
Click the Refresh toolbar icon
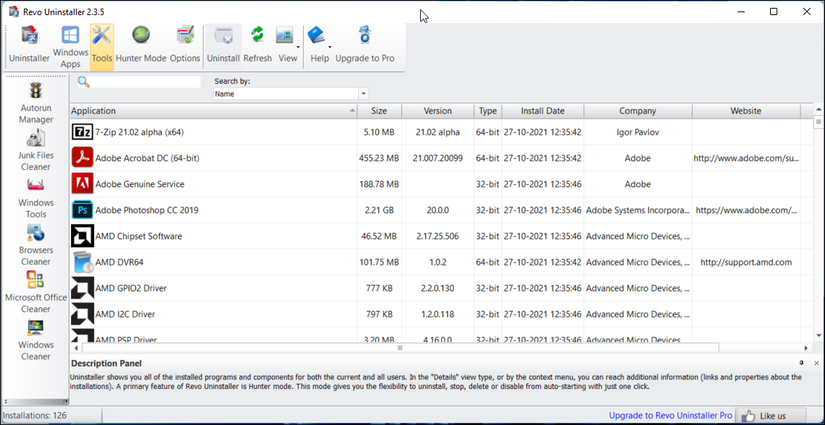(257, 46)
